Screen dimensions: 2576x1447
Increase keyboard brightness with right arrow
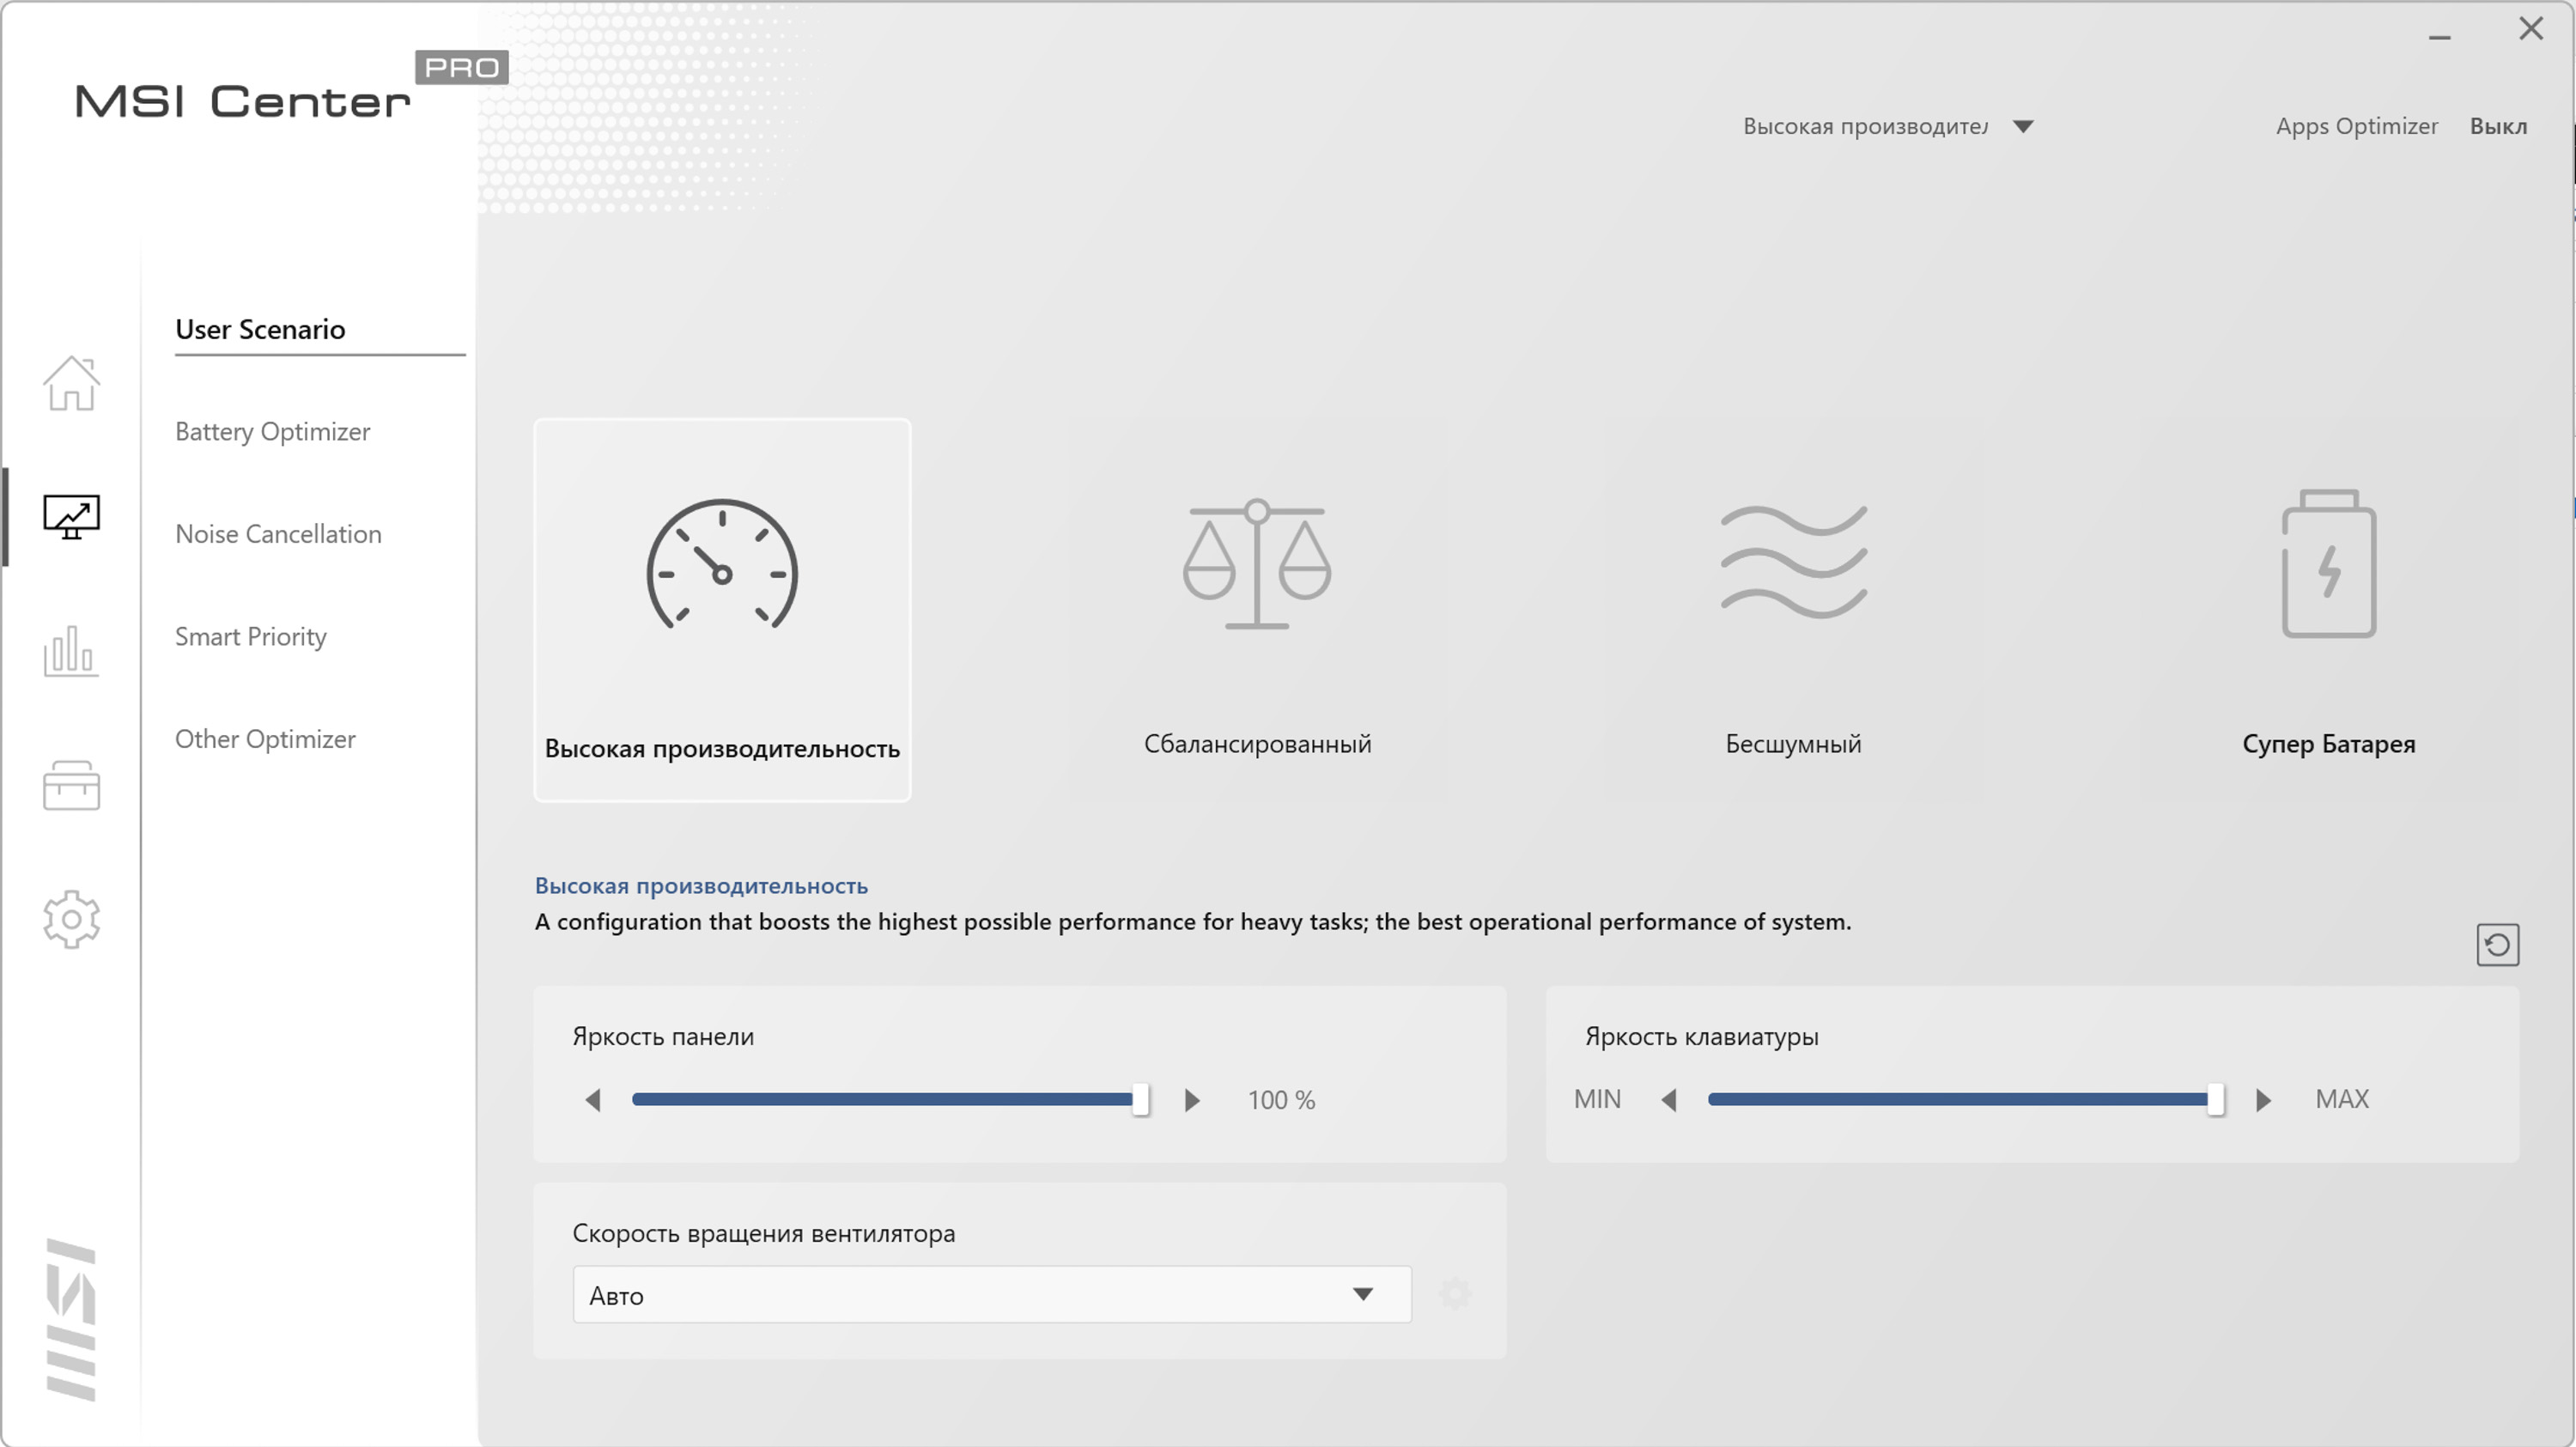click(2263, 1100)
